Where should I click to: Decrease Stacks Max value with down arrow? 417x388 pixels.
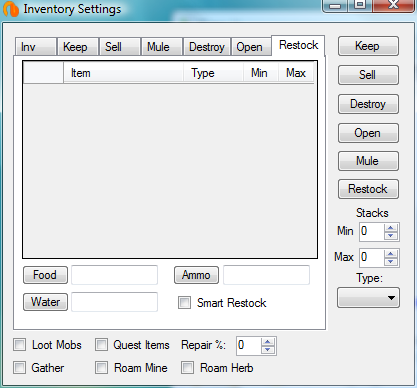point(391,262)
